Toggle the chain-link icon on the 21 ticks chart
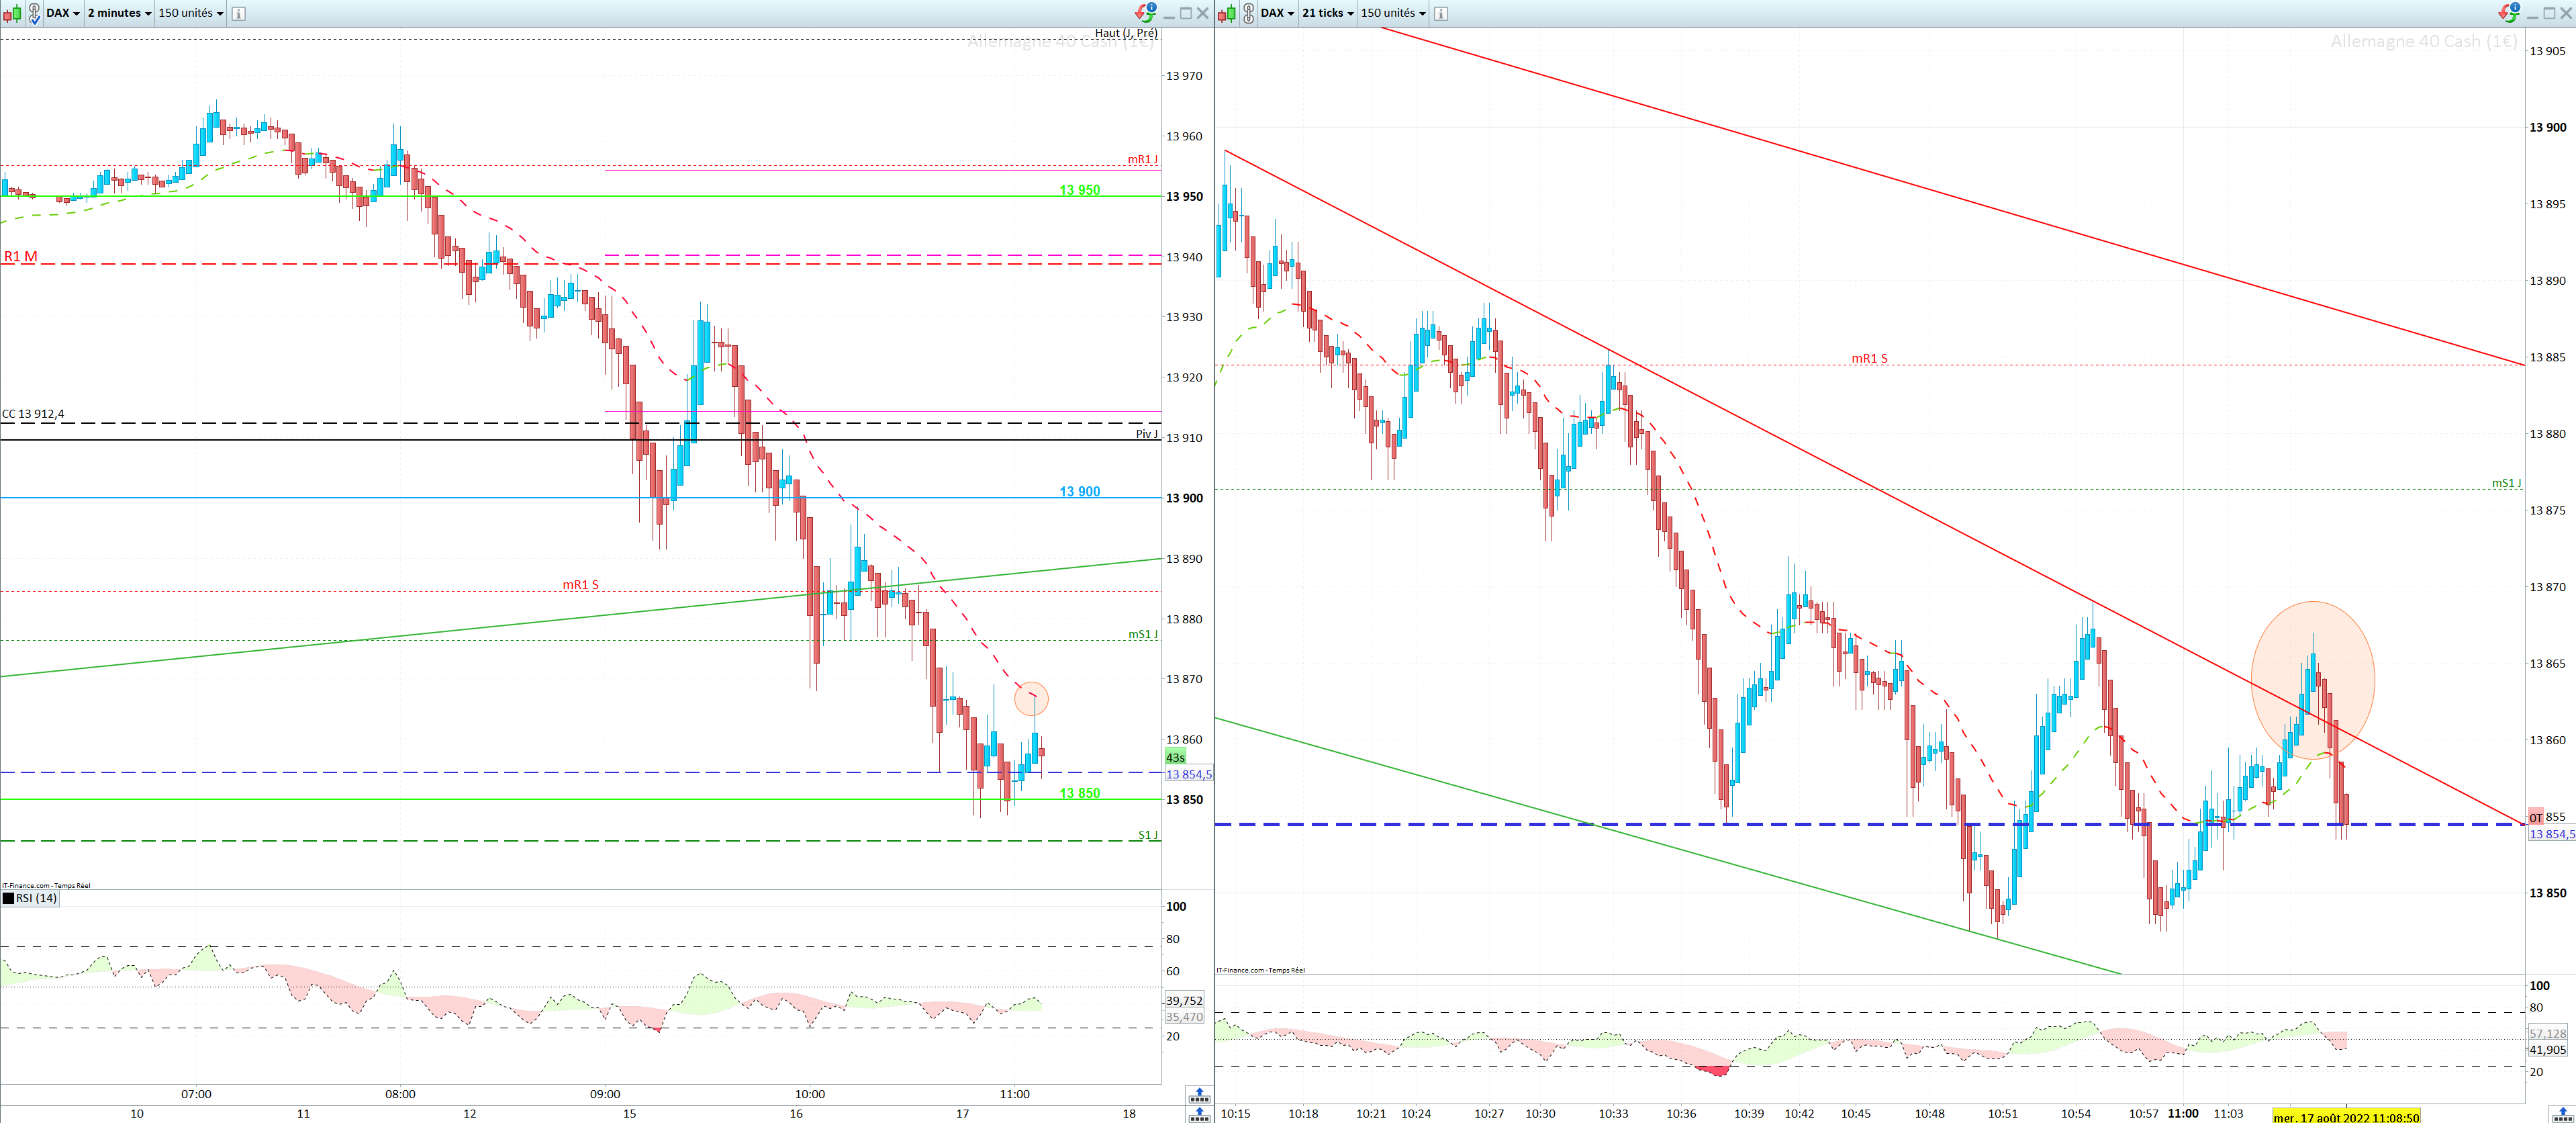This screenshot has width=2576, height=1123. pyautogui.click(x=1248, y=13)
